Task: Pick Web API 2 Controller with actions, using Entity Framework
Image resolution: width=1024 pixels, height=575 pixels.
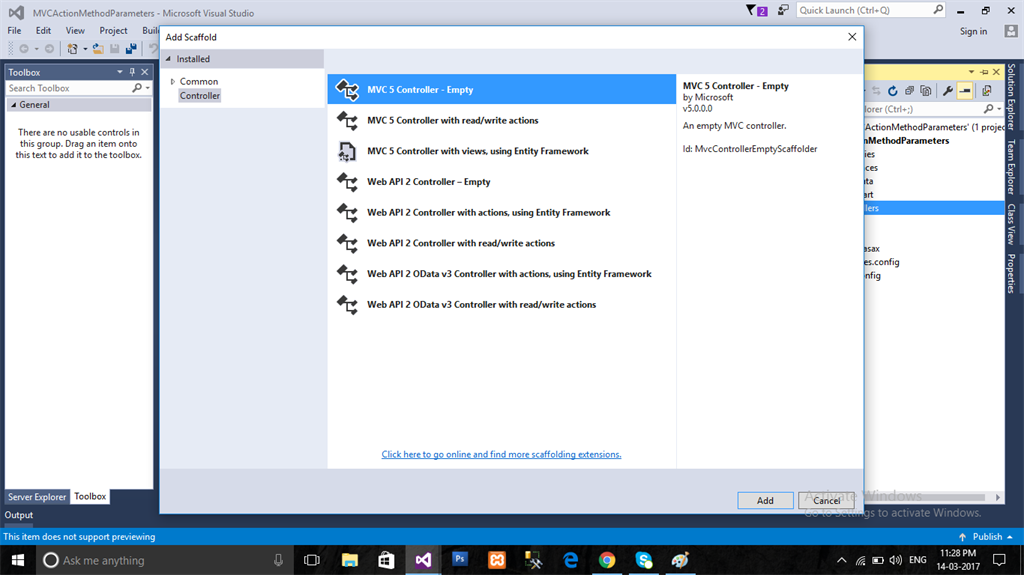Action: pyautogui.click(x=501, y=212)
